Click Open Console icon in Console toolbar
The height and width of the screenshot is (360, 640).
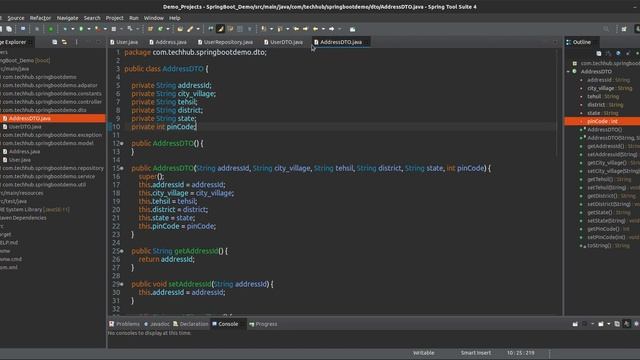pos(600,324)
